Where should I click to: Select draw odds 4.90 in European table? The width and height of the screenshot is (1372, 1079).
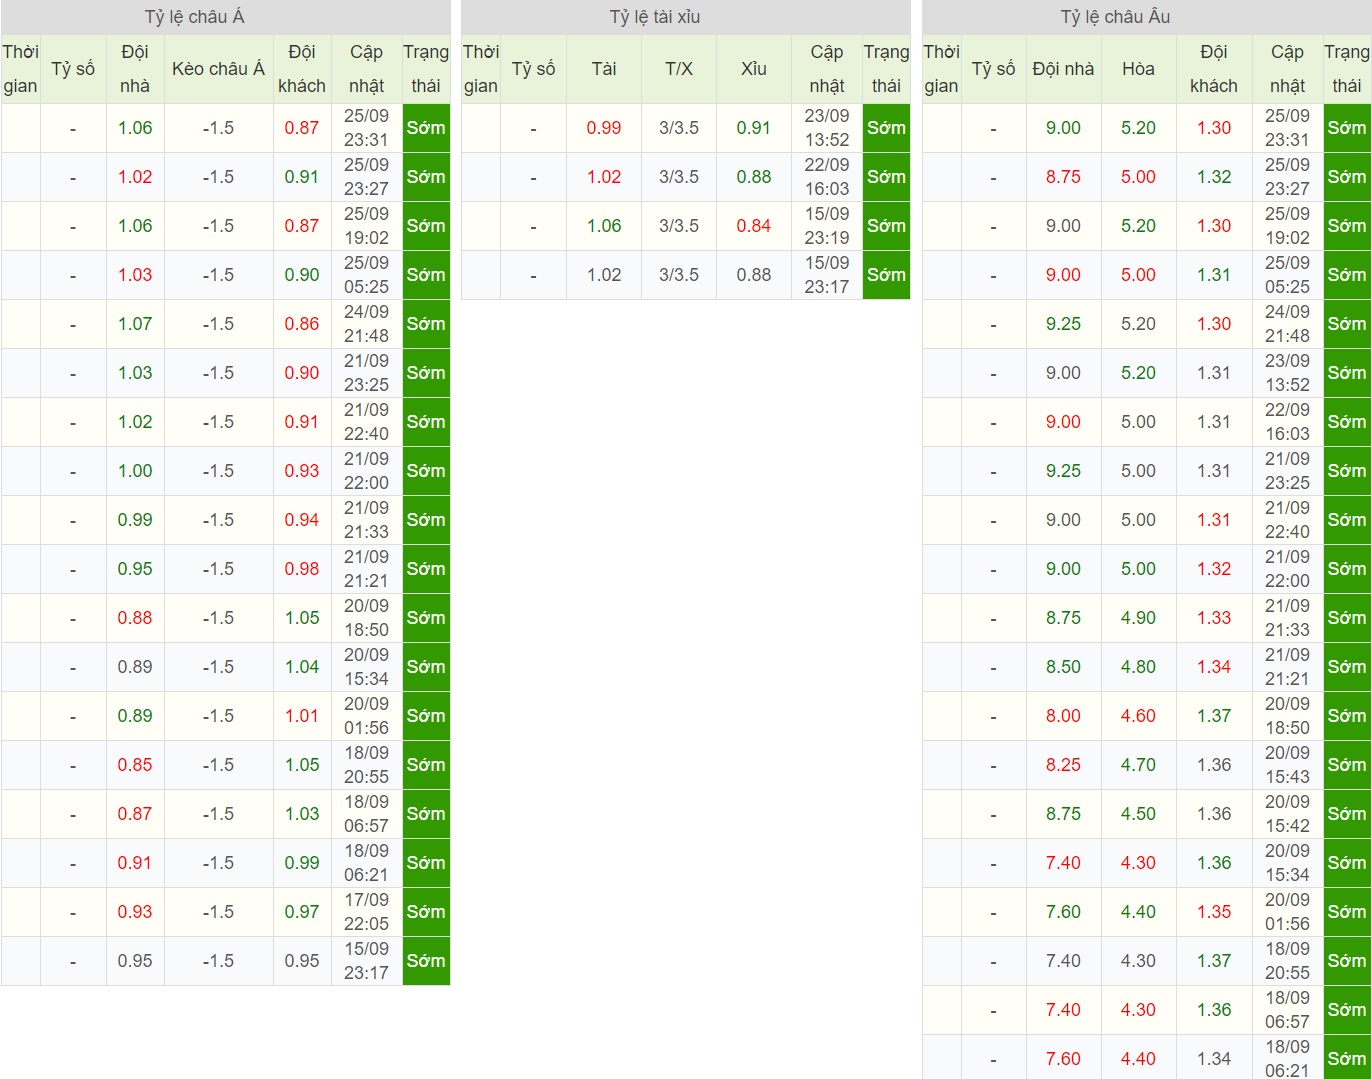click(x=1138, y=618)
